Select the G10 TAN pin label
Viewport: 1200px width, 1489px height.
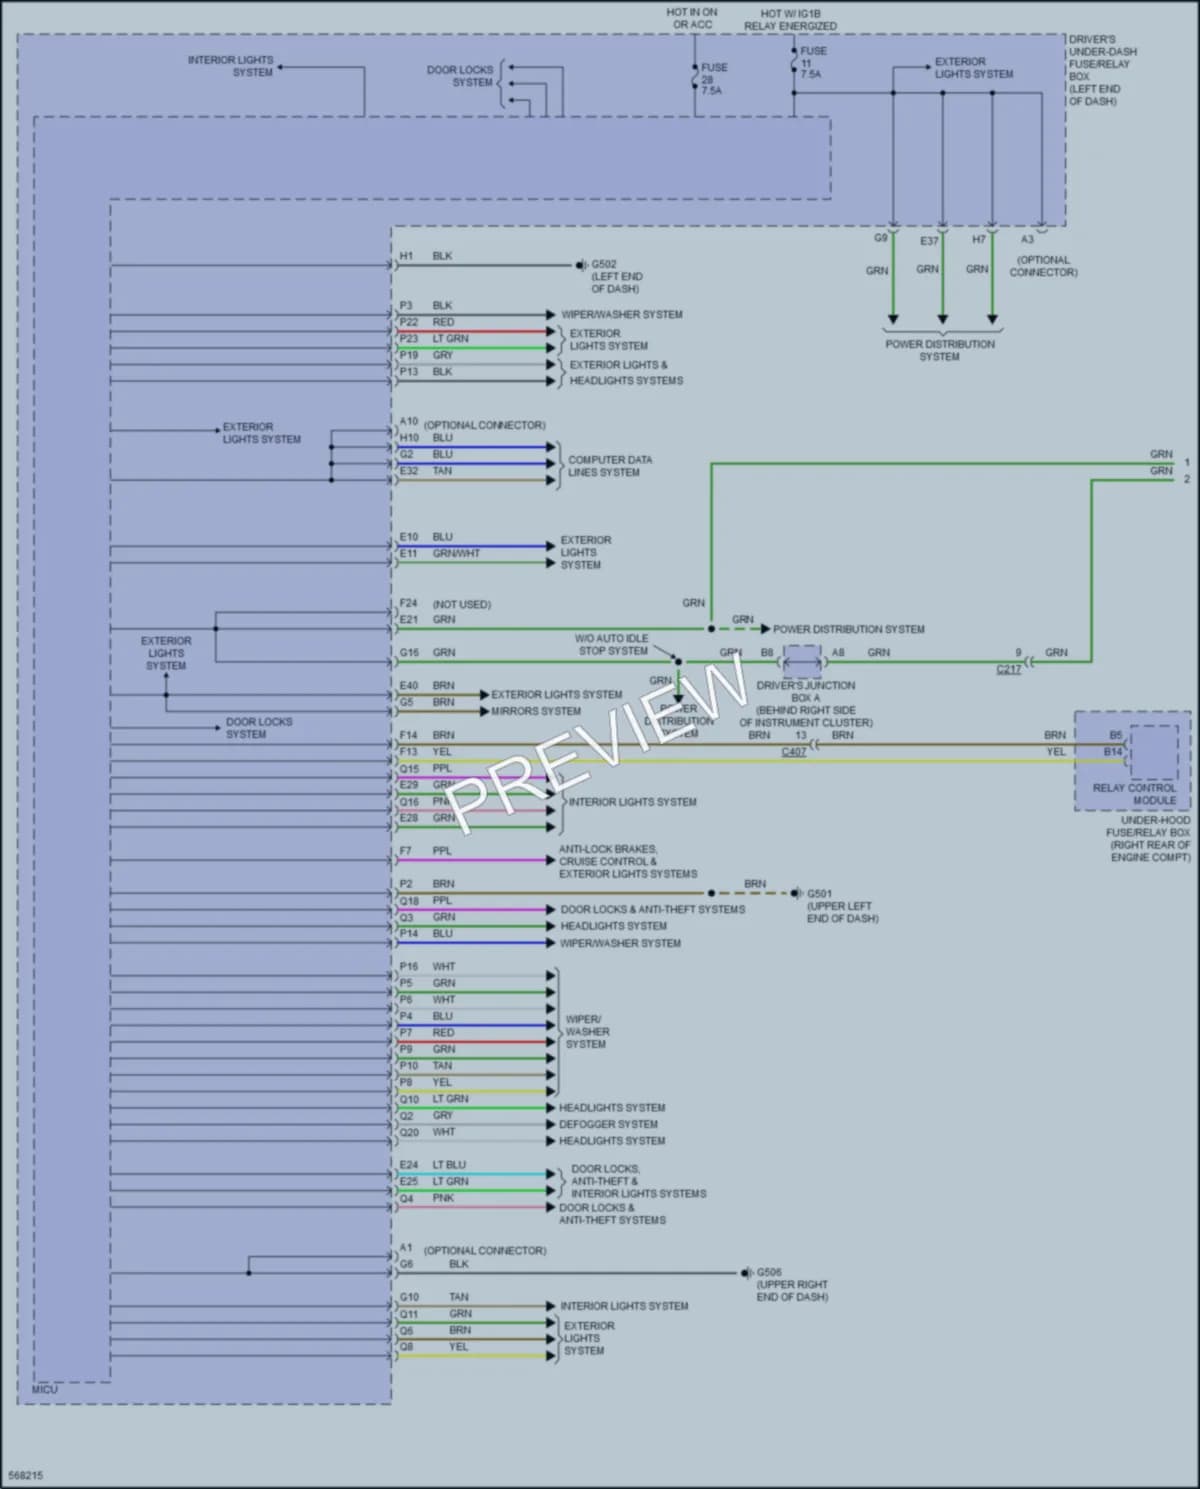pyautogui.click(x=434, y=1297)
